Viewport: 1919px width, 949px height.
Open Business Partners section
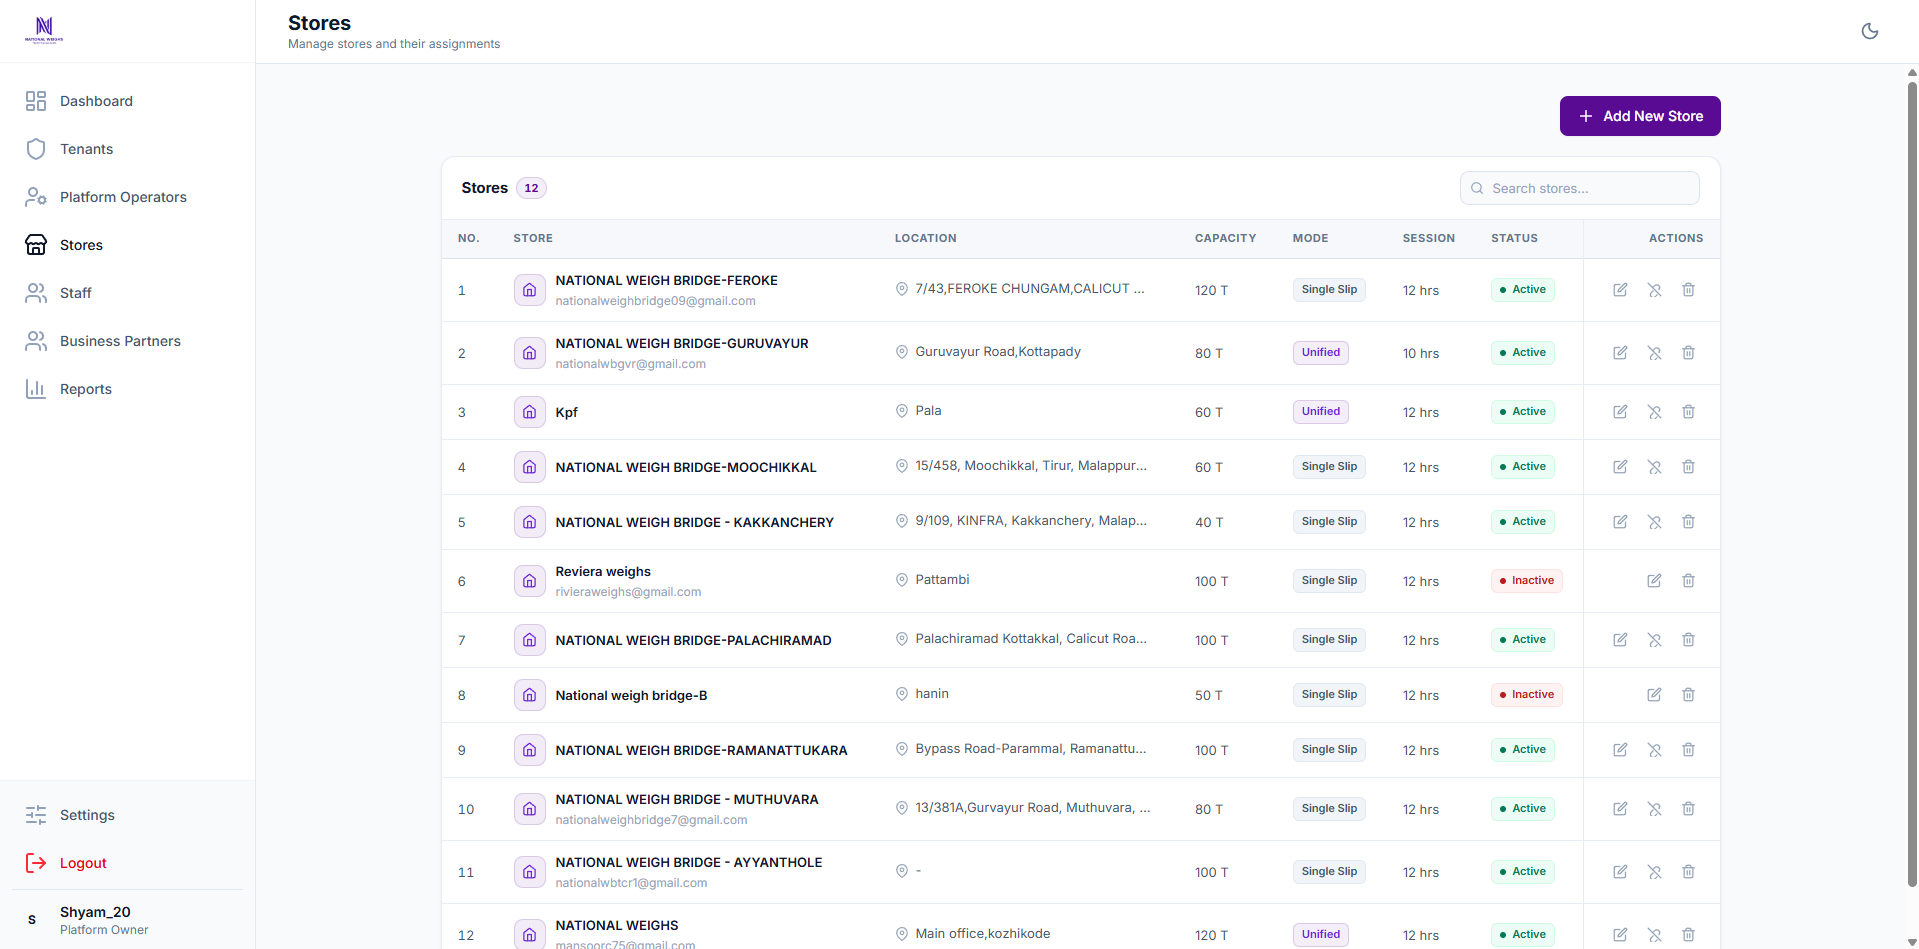click(128, 341)
